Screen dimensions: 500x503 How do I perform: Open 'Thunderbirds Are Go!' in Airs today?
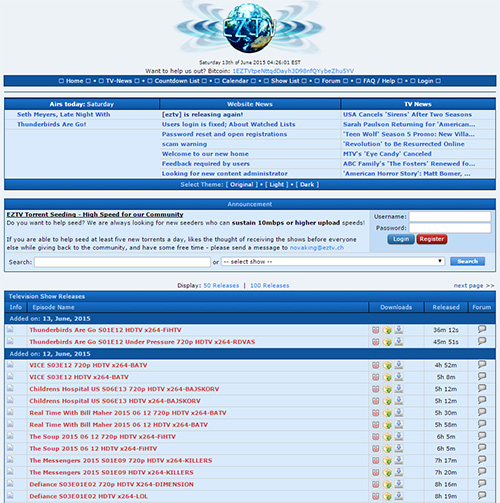(52, 124)
